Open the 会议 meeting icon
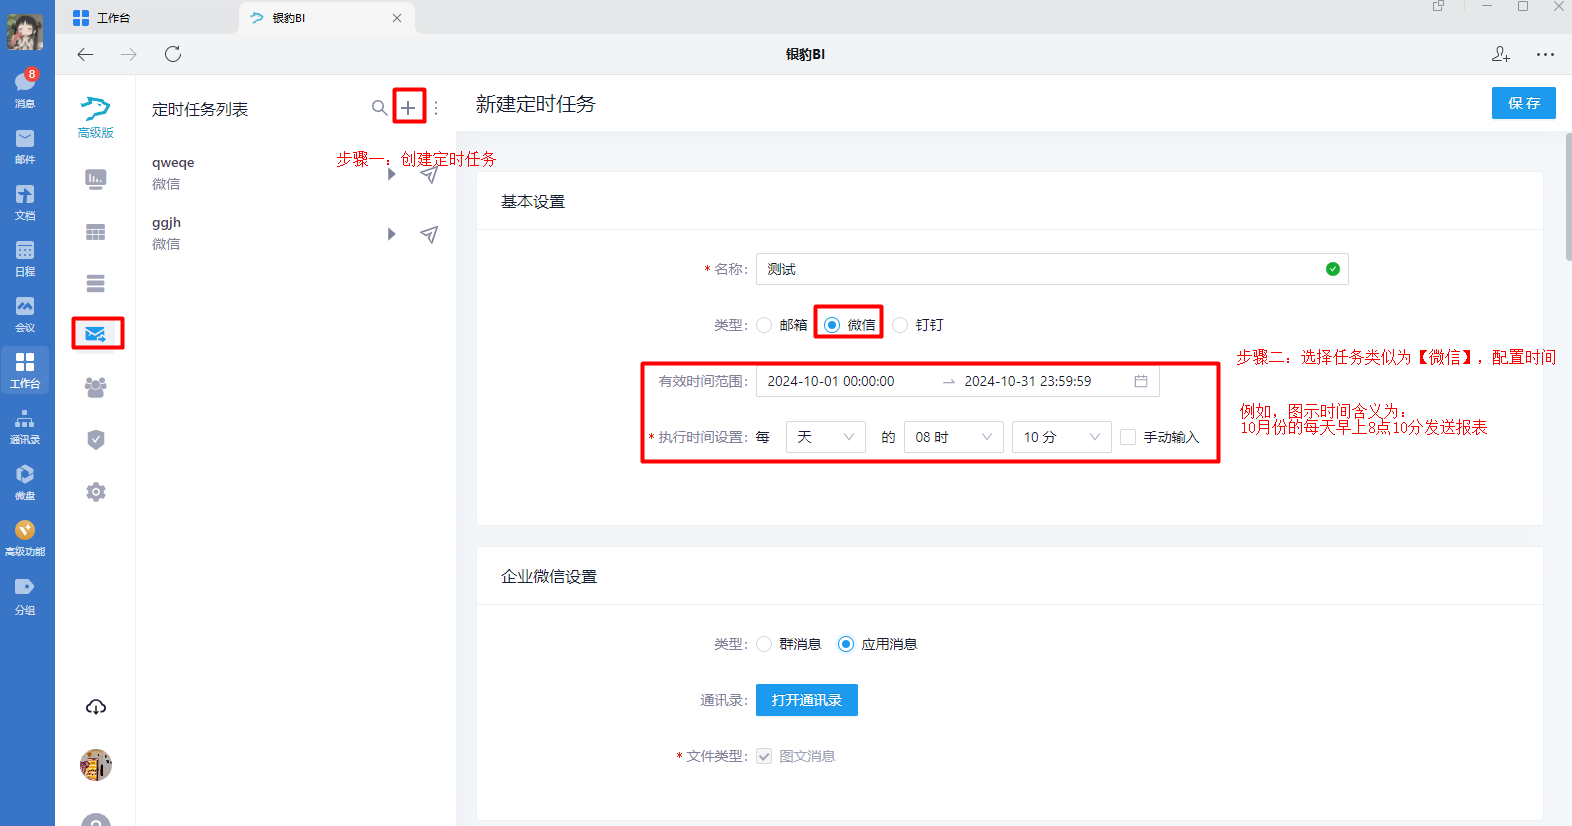Screen dimensions: 1572x826 click(x=25, y=314)
